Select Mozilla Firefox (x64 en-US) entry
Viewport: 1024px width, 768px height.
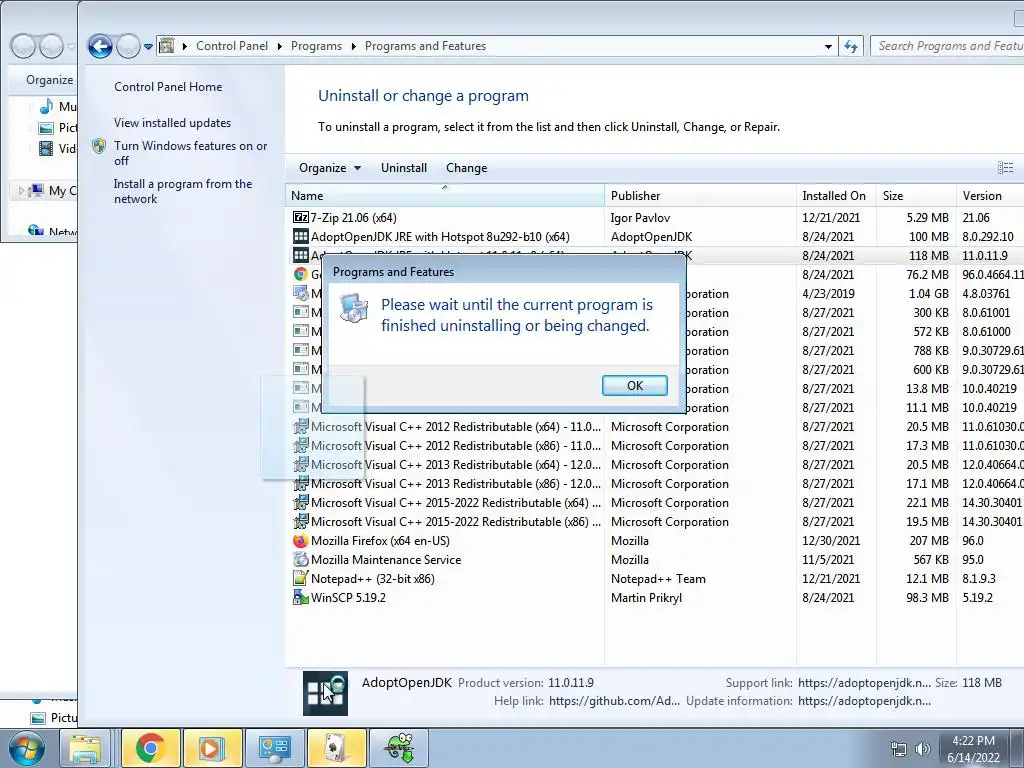[x=380, y=541]
